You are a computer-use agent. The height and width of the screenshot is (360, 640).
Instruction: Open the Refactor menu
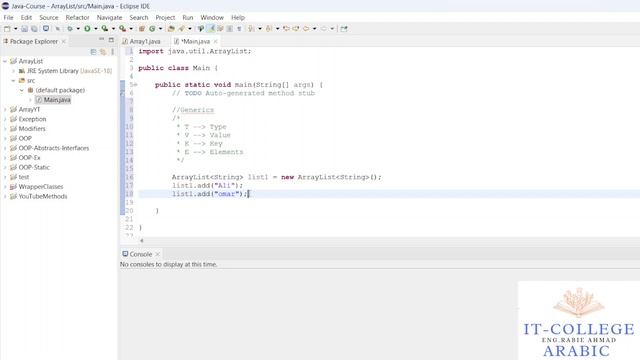click(77, 18)
